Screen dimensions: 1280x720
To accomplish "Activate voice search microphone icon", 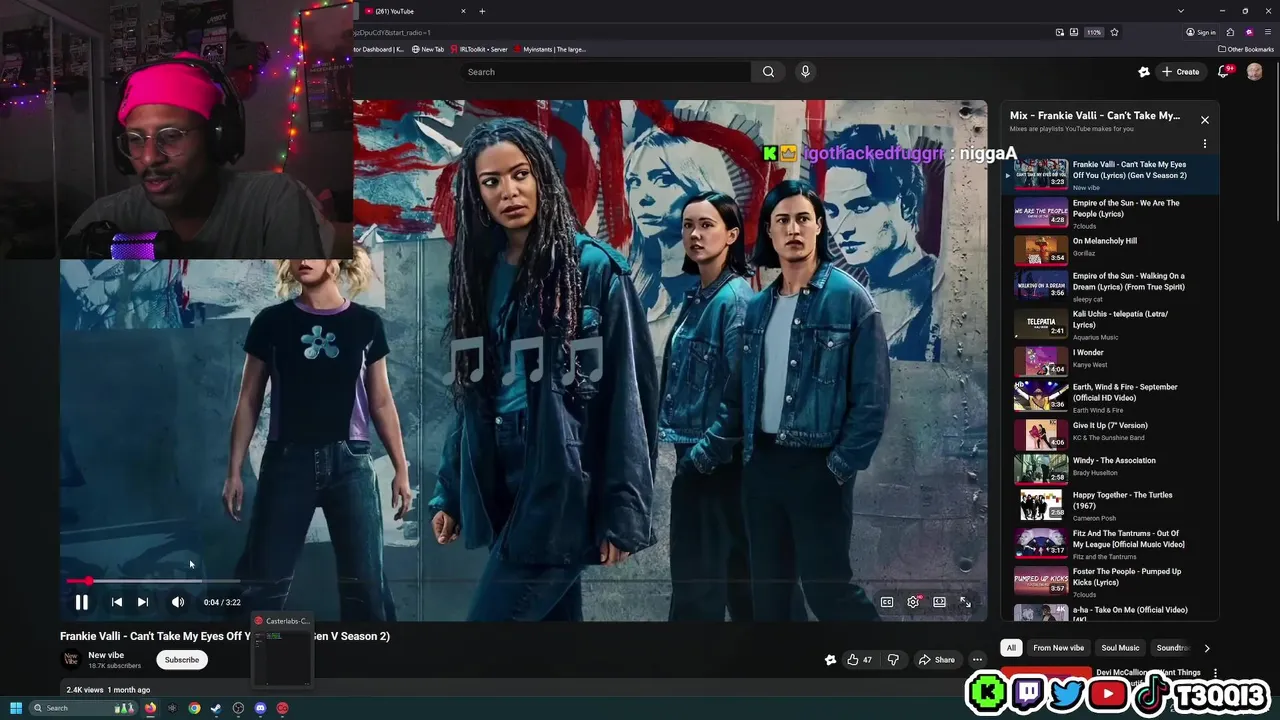I will coord(805,72).
